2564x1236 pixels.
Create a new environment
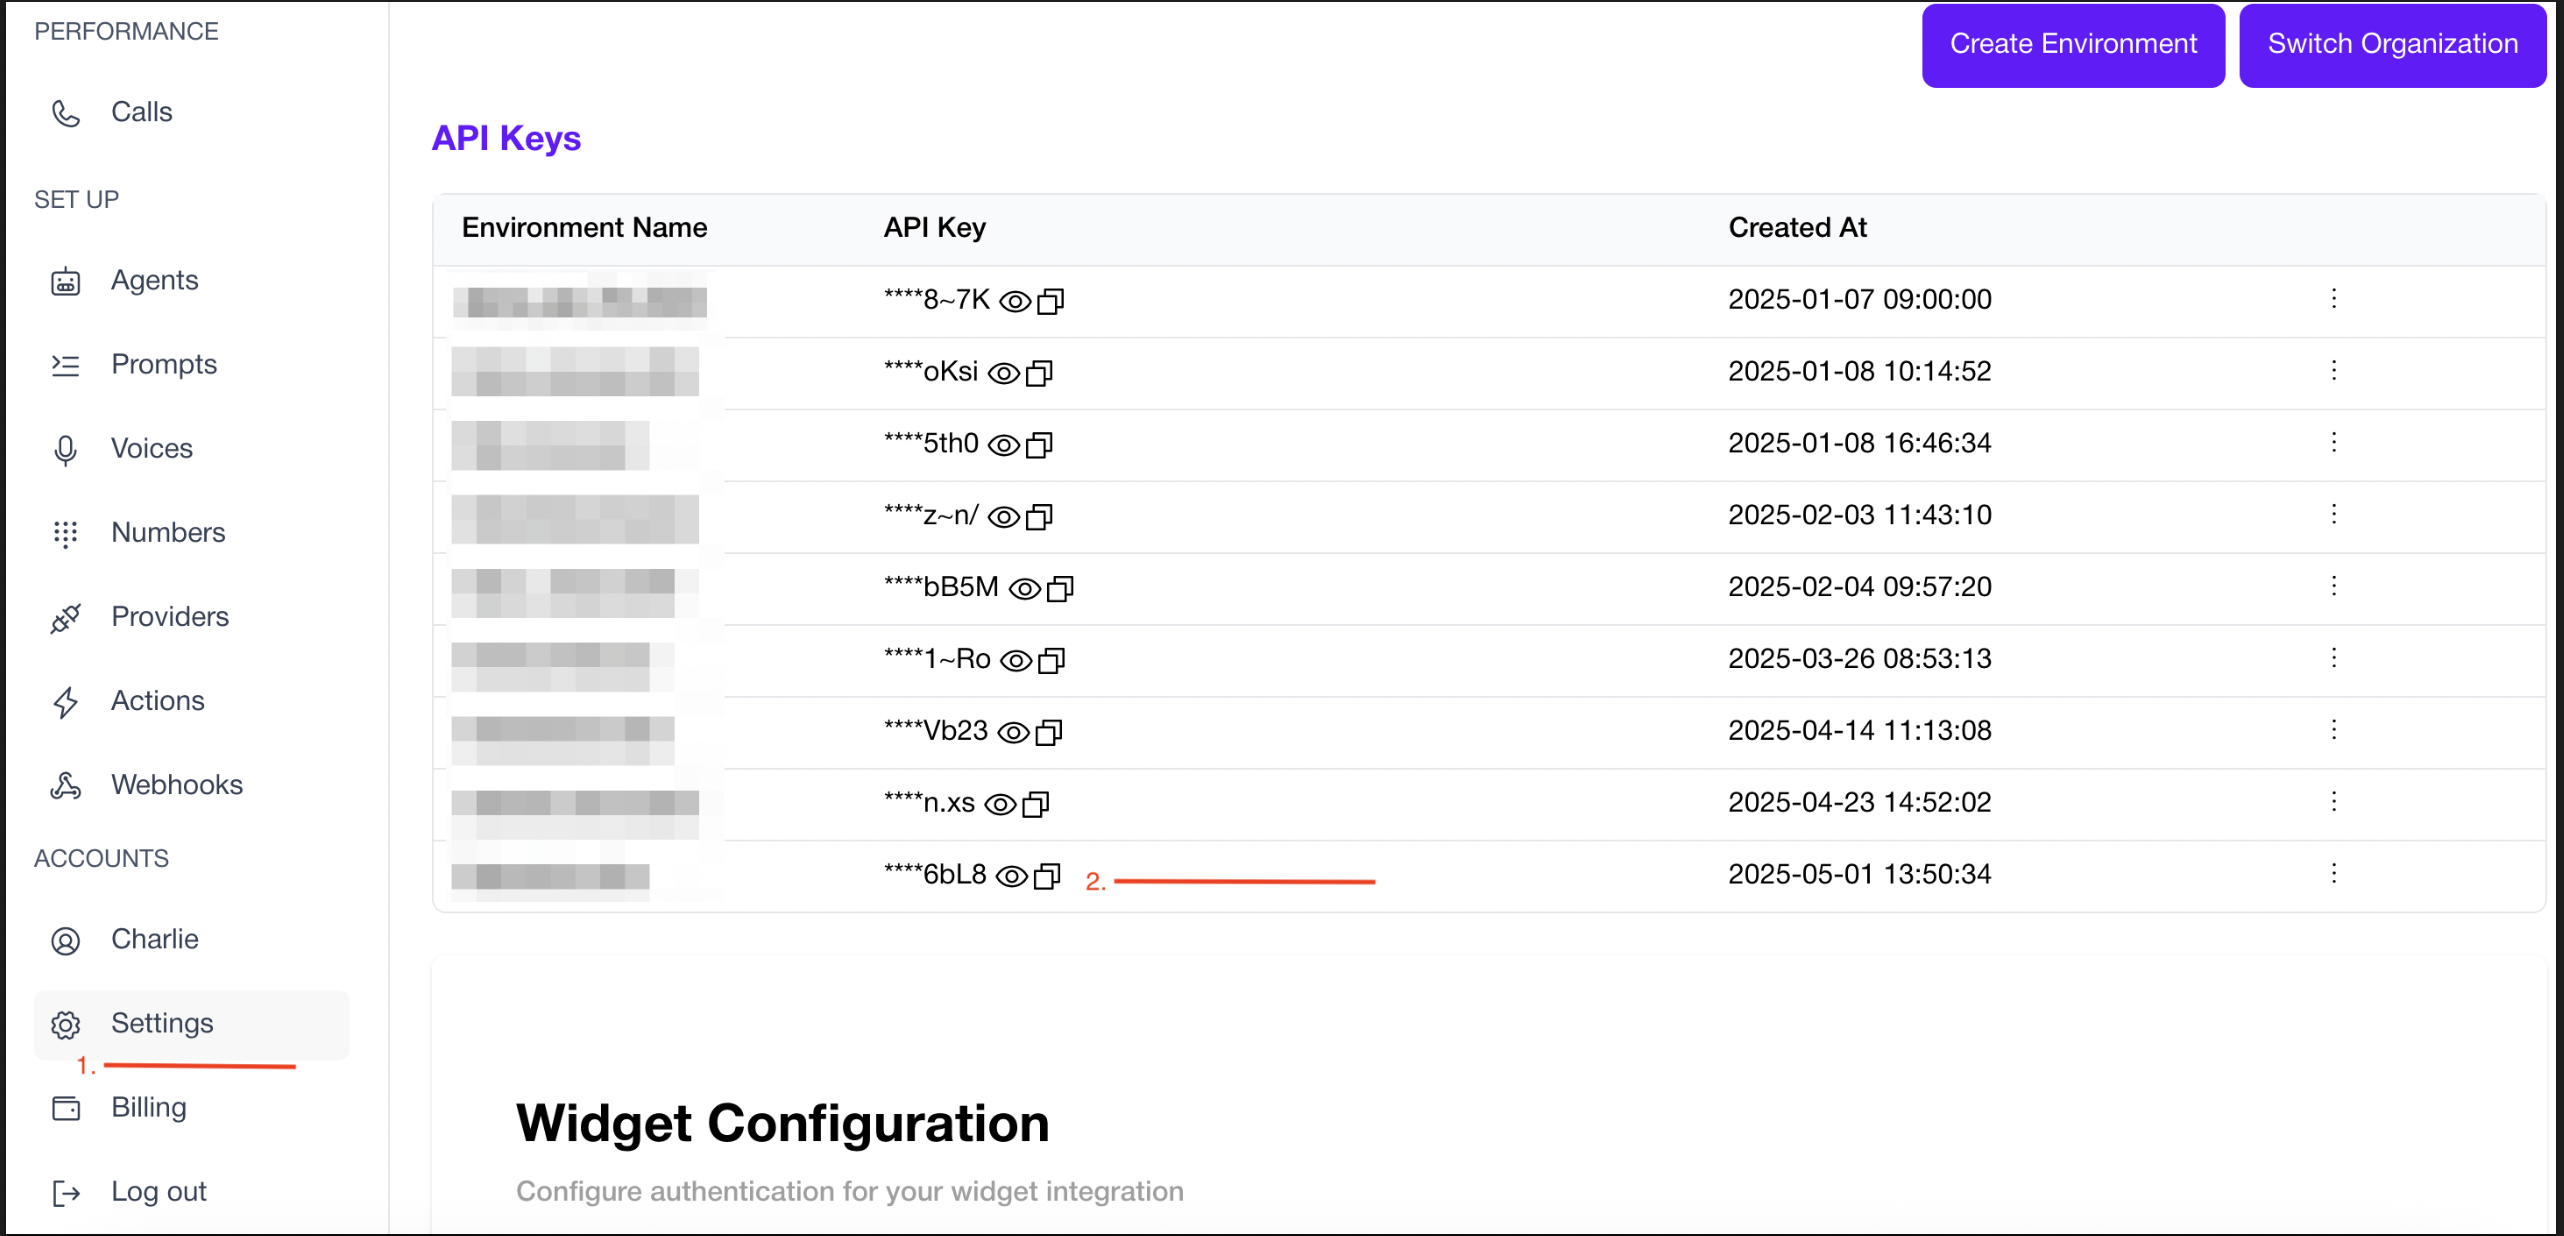point(2073,45)
